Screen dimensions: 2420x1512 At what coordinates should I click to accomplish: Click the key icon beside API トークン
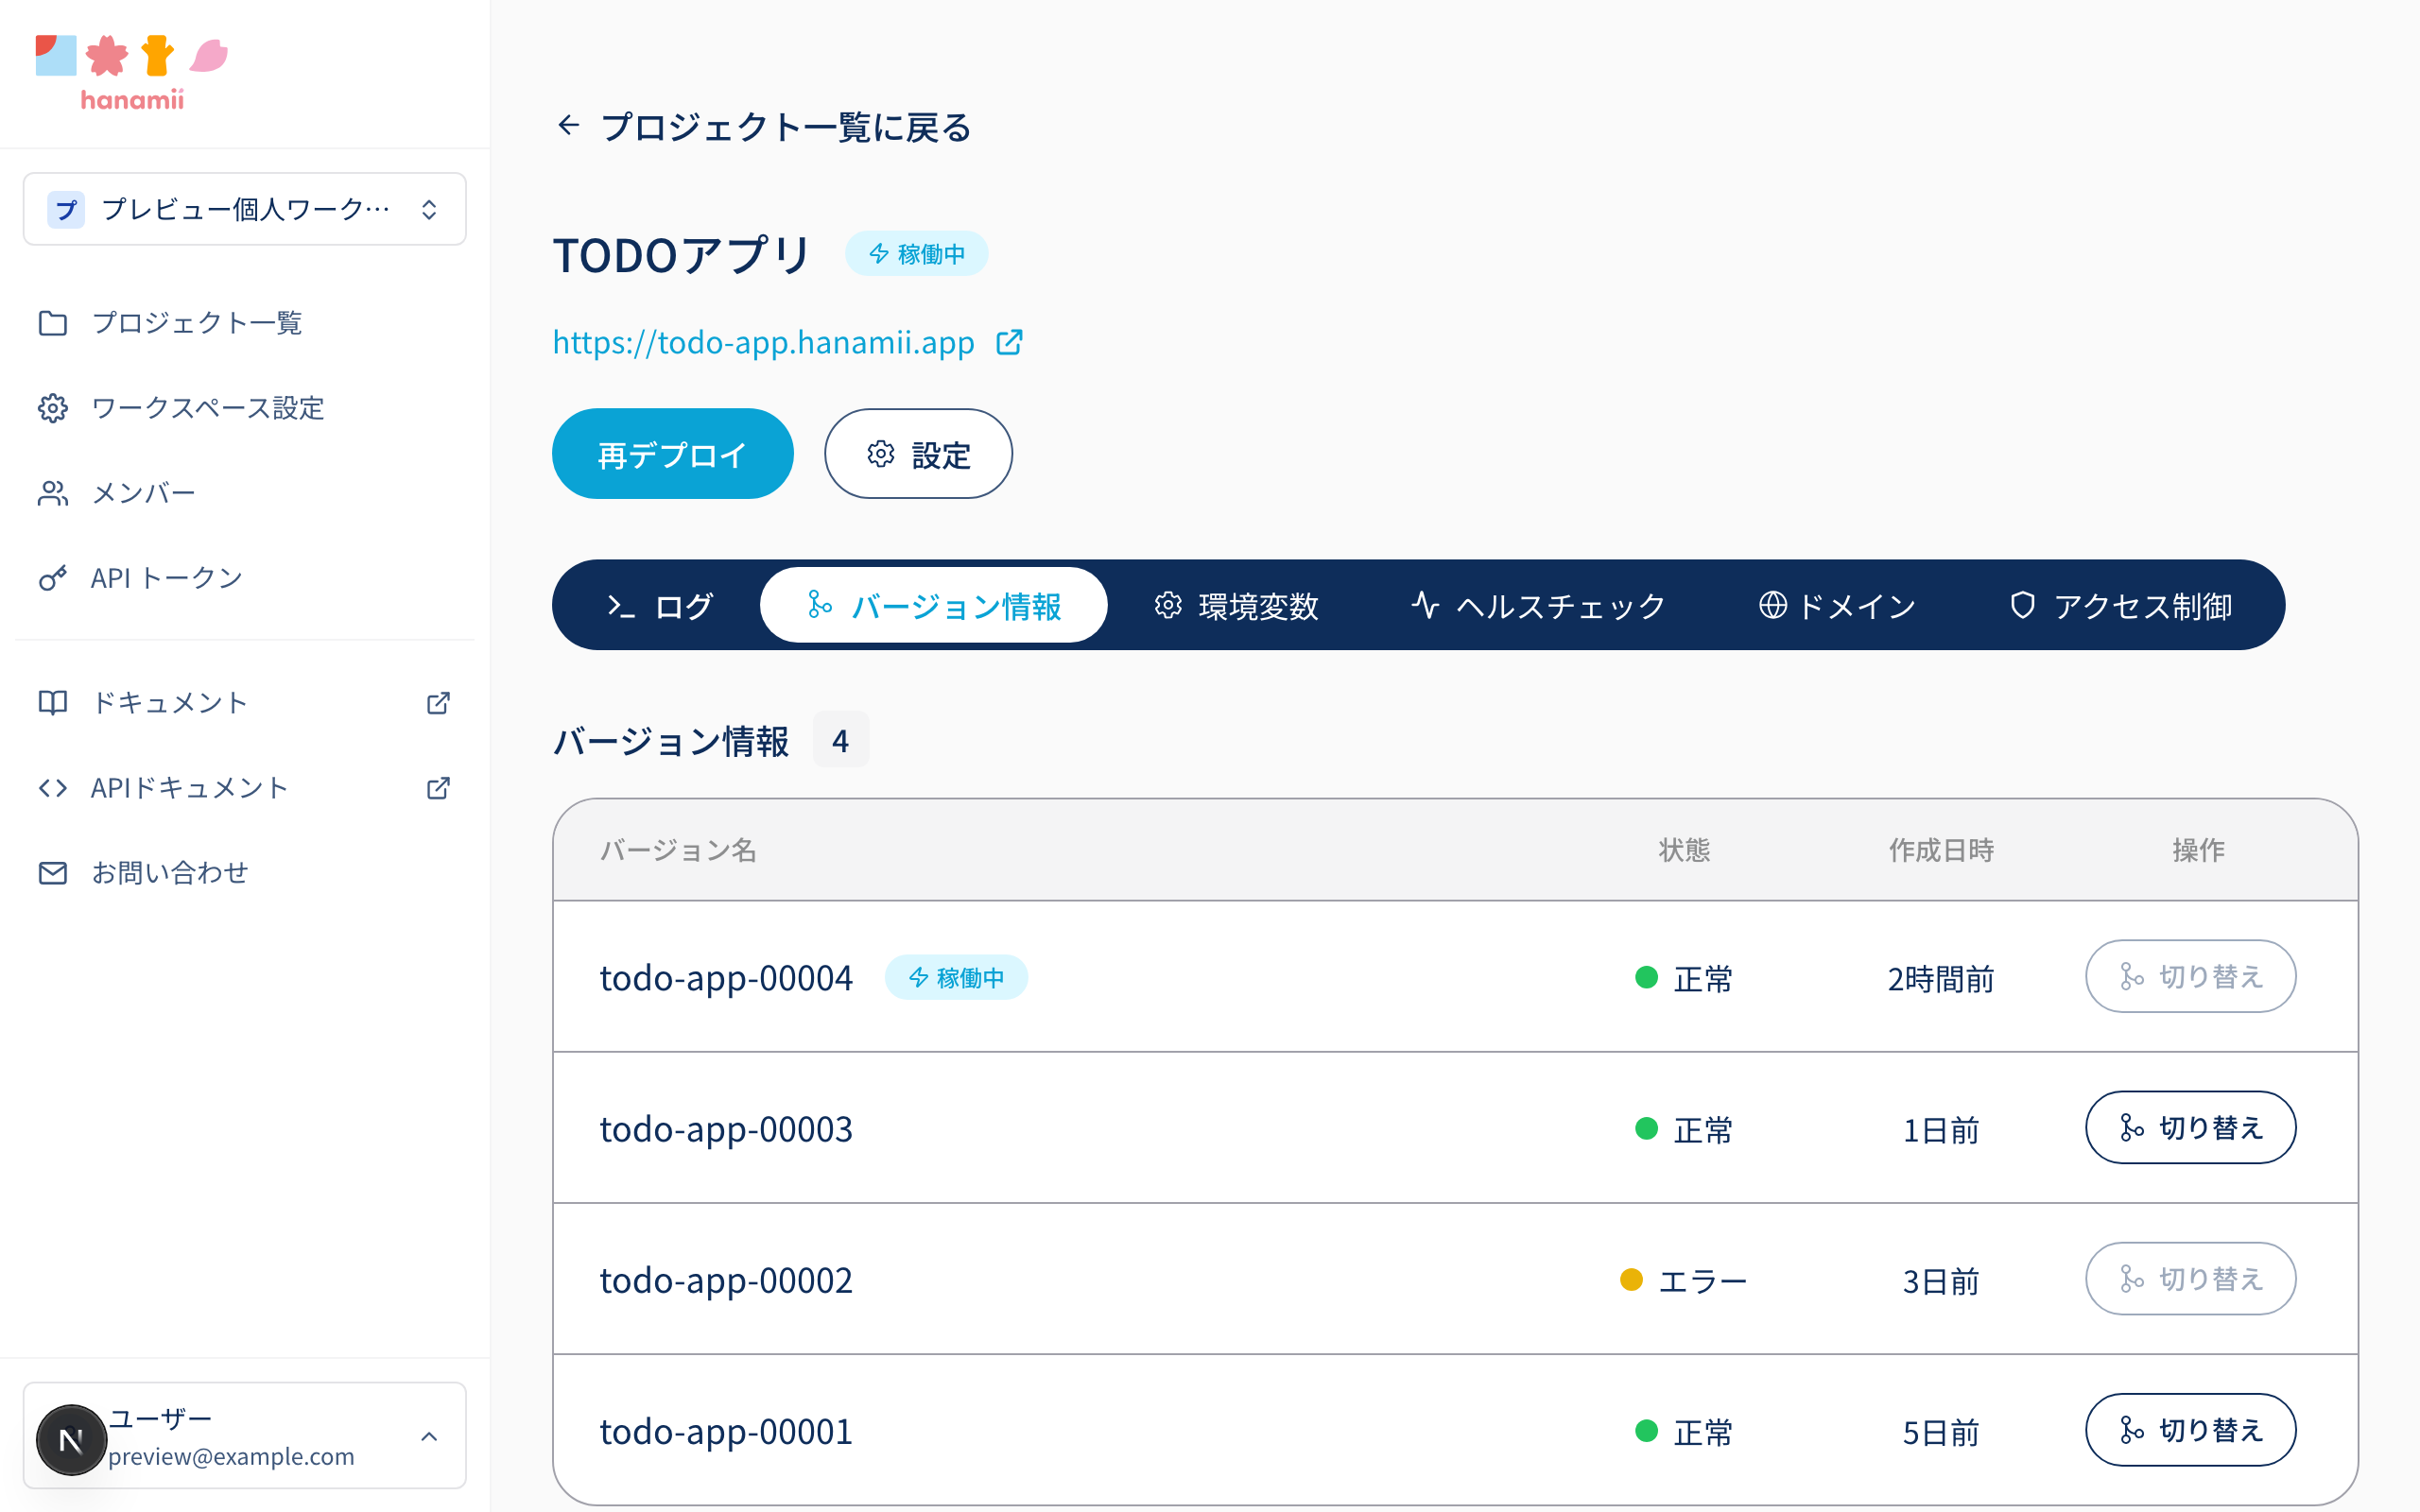coord(53,578)
